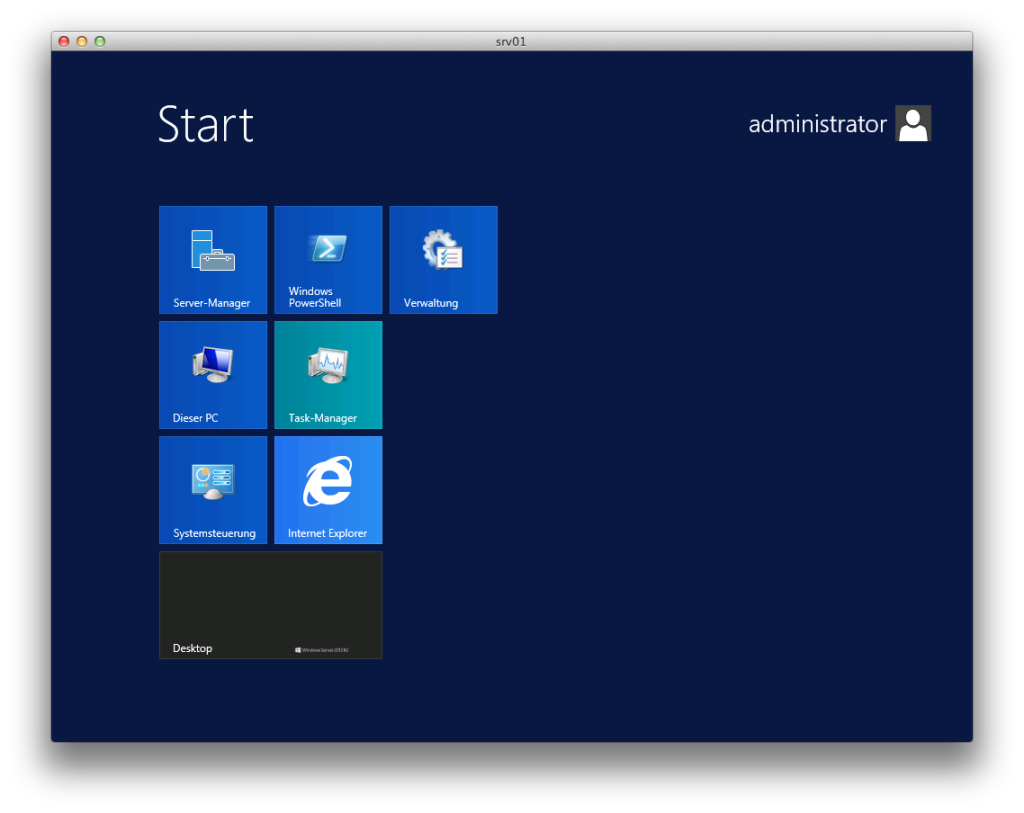1024x813 pixels.
Task: Zoom the srv01 window with green button
Action: [x=99, y=41]
